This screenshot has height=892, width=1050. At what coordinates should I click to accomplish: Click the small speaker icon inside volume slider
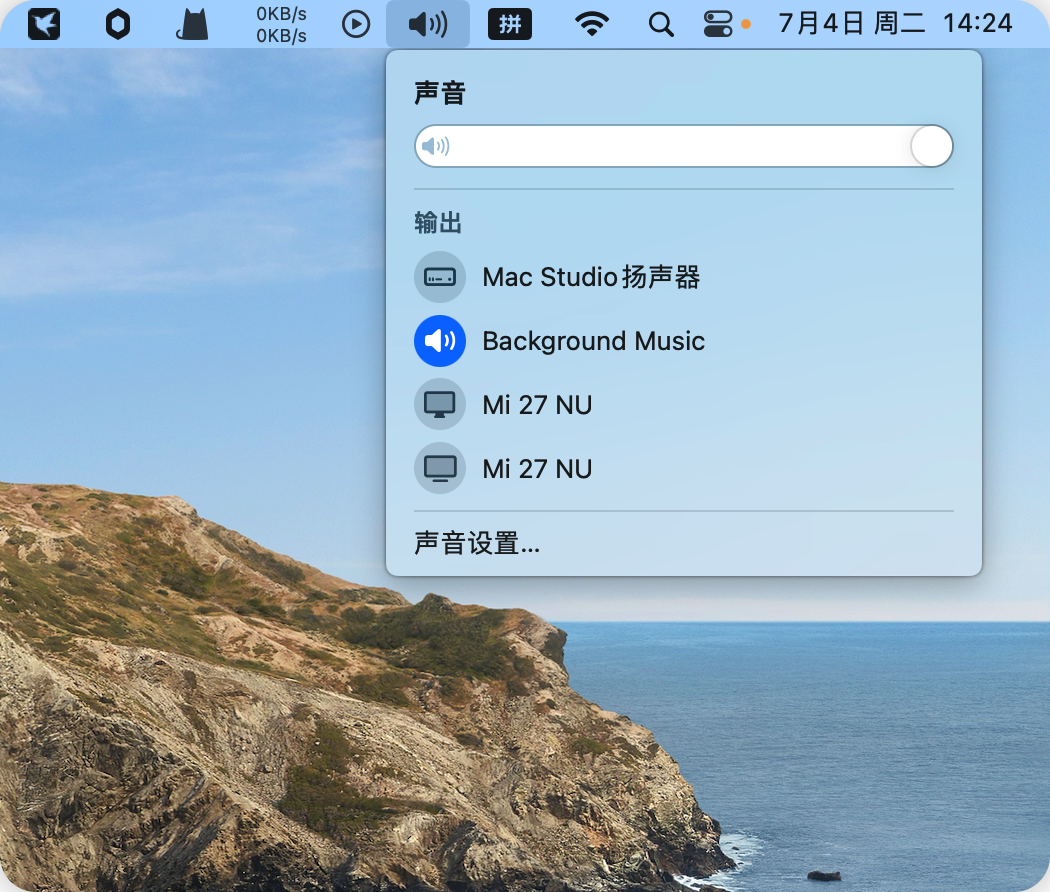pos(435,147)
